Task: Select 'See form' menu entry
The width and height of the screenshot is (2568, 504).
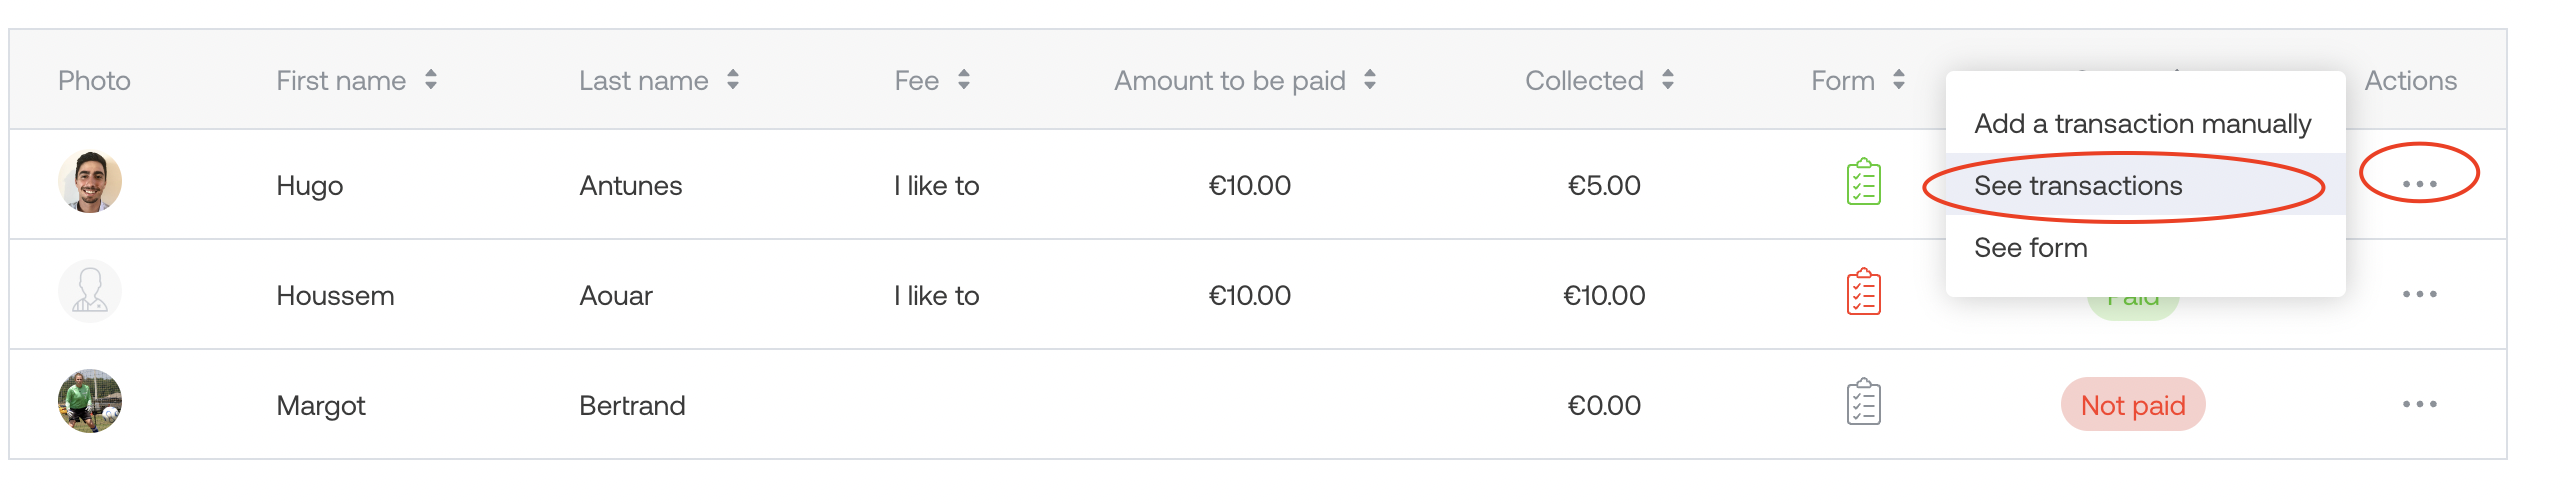Action: (2030, 248)
